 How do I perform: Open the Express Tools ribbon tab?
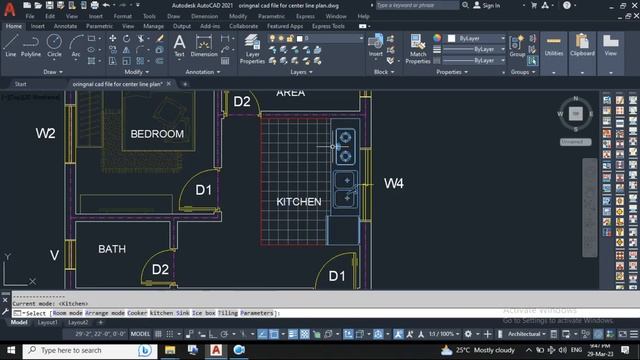[328, 26]
